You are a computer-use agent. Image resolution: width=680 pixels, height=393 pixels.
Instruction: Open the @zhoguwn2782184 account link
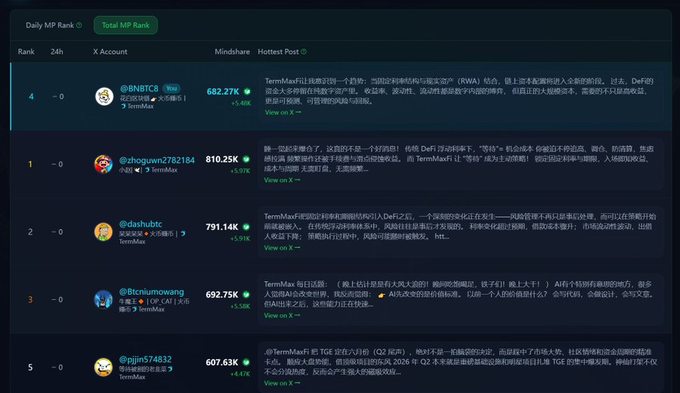[157, 160]
